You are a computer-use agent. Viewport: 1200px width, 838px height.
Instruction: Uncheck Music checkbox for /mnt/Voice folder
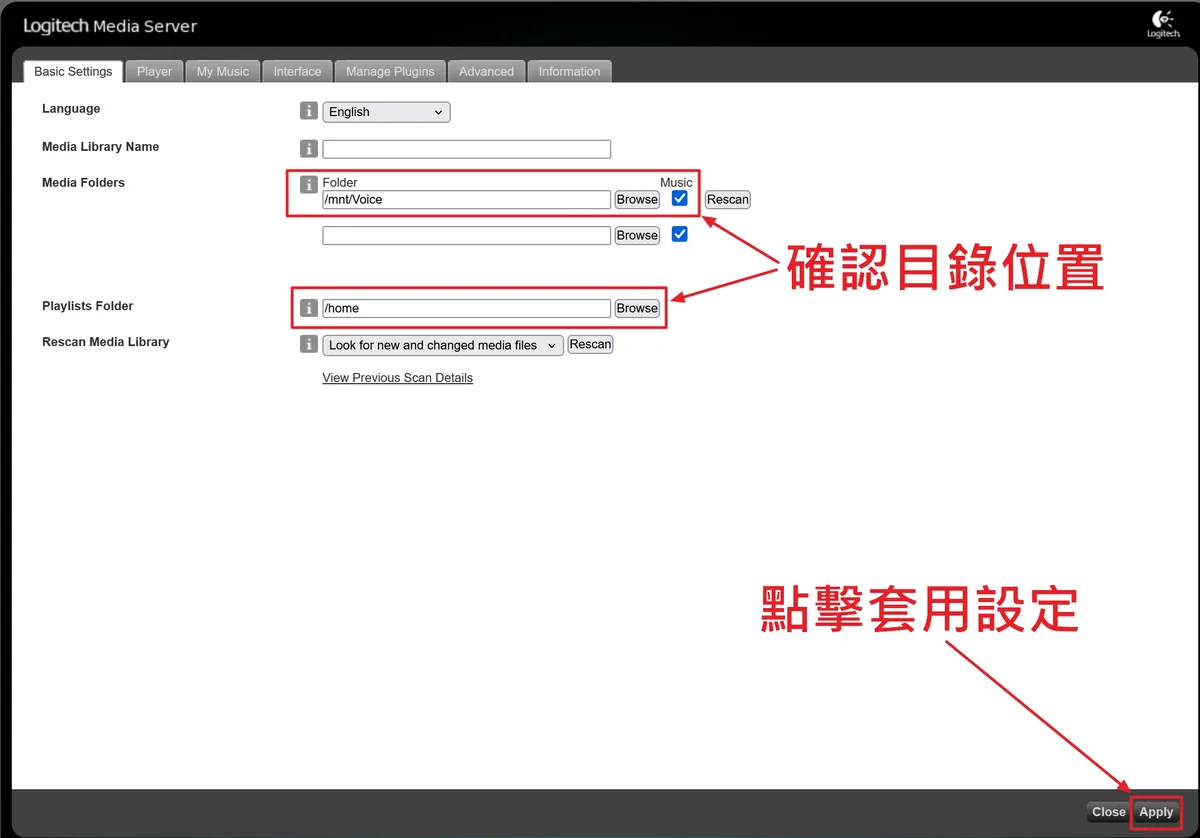point(680,198)
